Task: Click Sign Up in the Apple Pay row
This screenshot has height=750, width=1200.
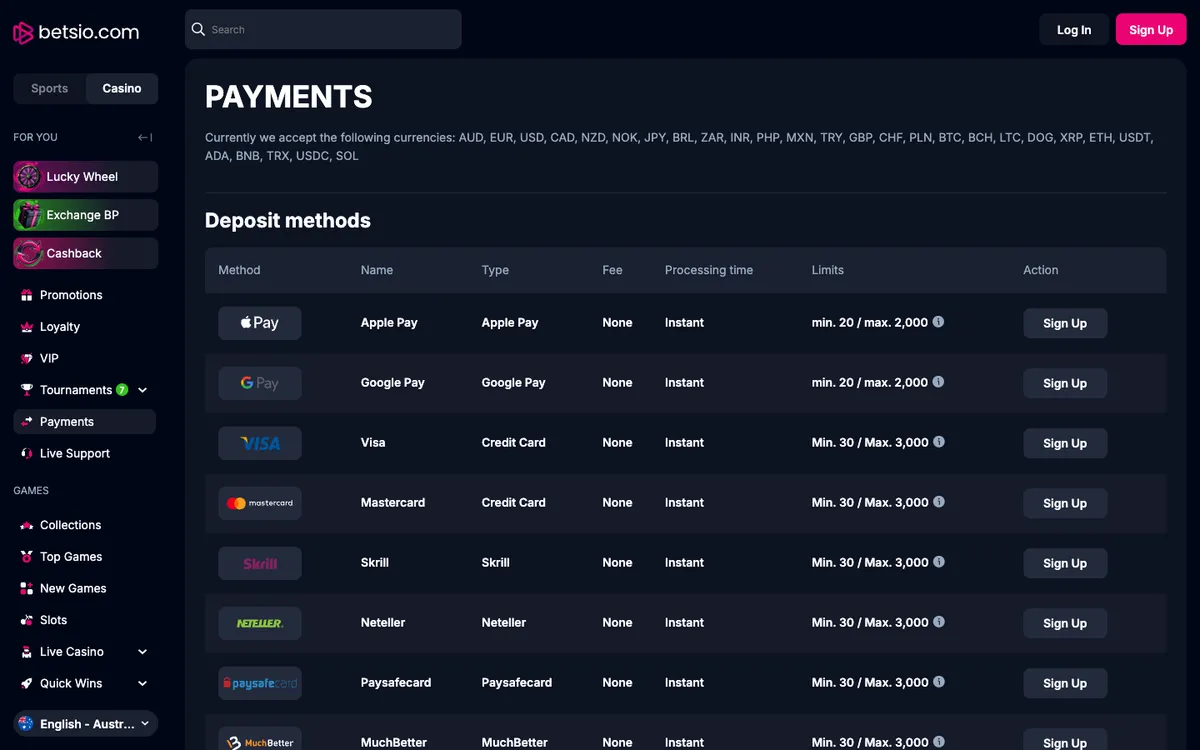Action: pyautogui.click(x=1065, y=323)
